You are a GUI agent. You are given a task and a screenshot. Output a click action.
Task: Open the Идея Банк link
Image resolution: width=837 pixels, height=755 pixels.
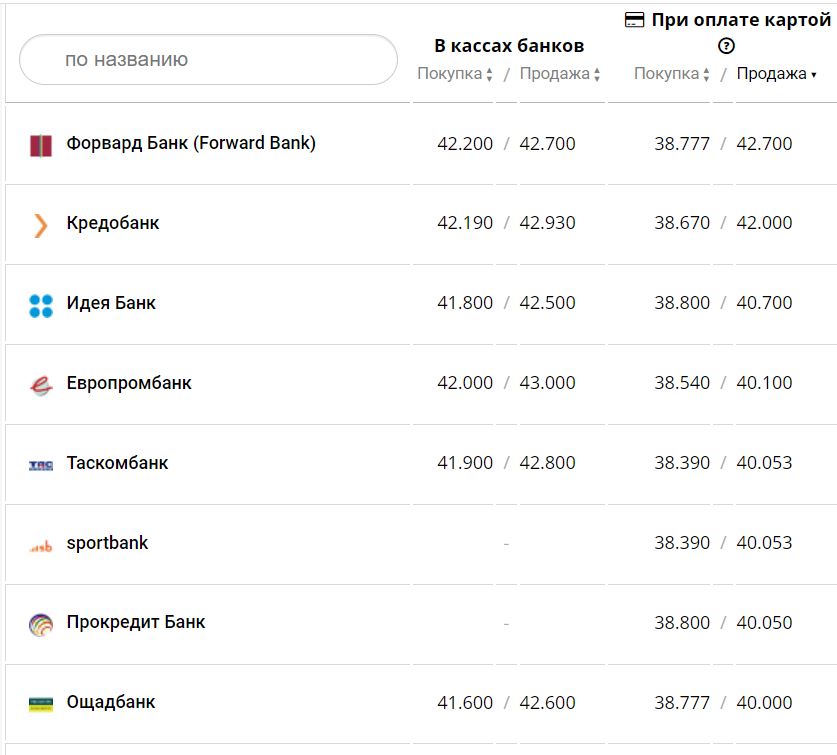click(x=111, y=303)
